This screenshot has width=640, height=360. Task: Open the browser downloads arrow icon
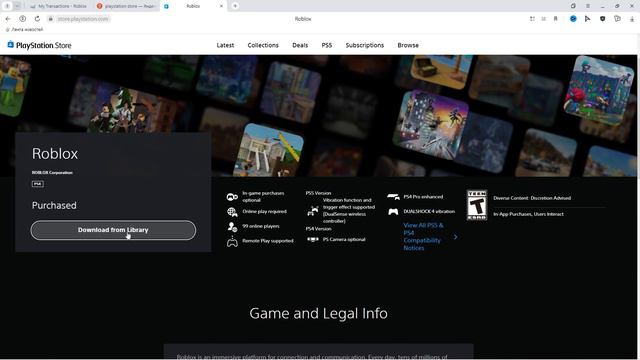[632, 19]
